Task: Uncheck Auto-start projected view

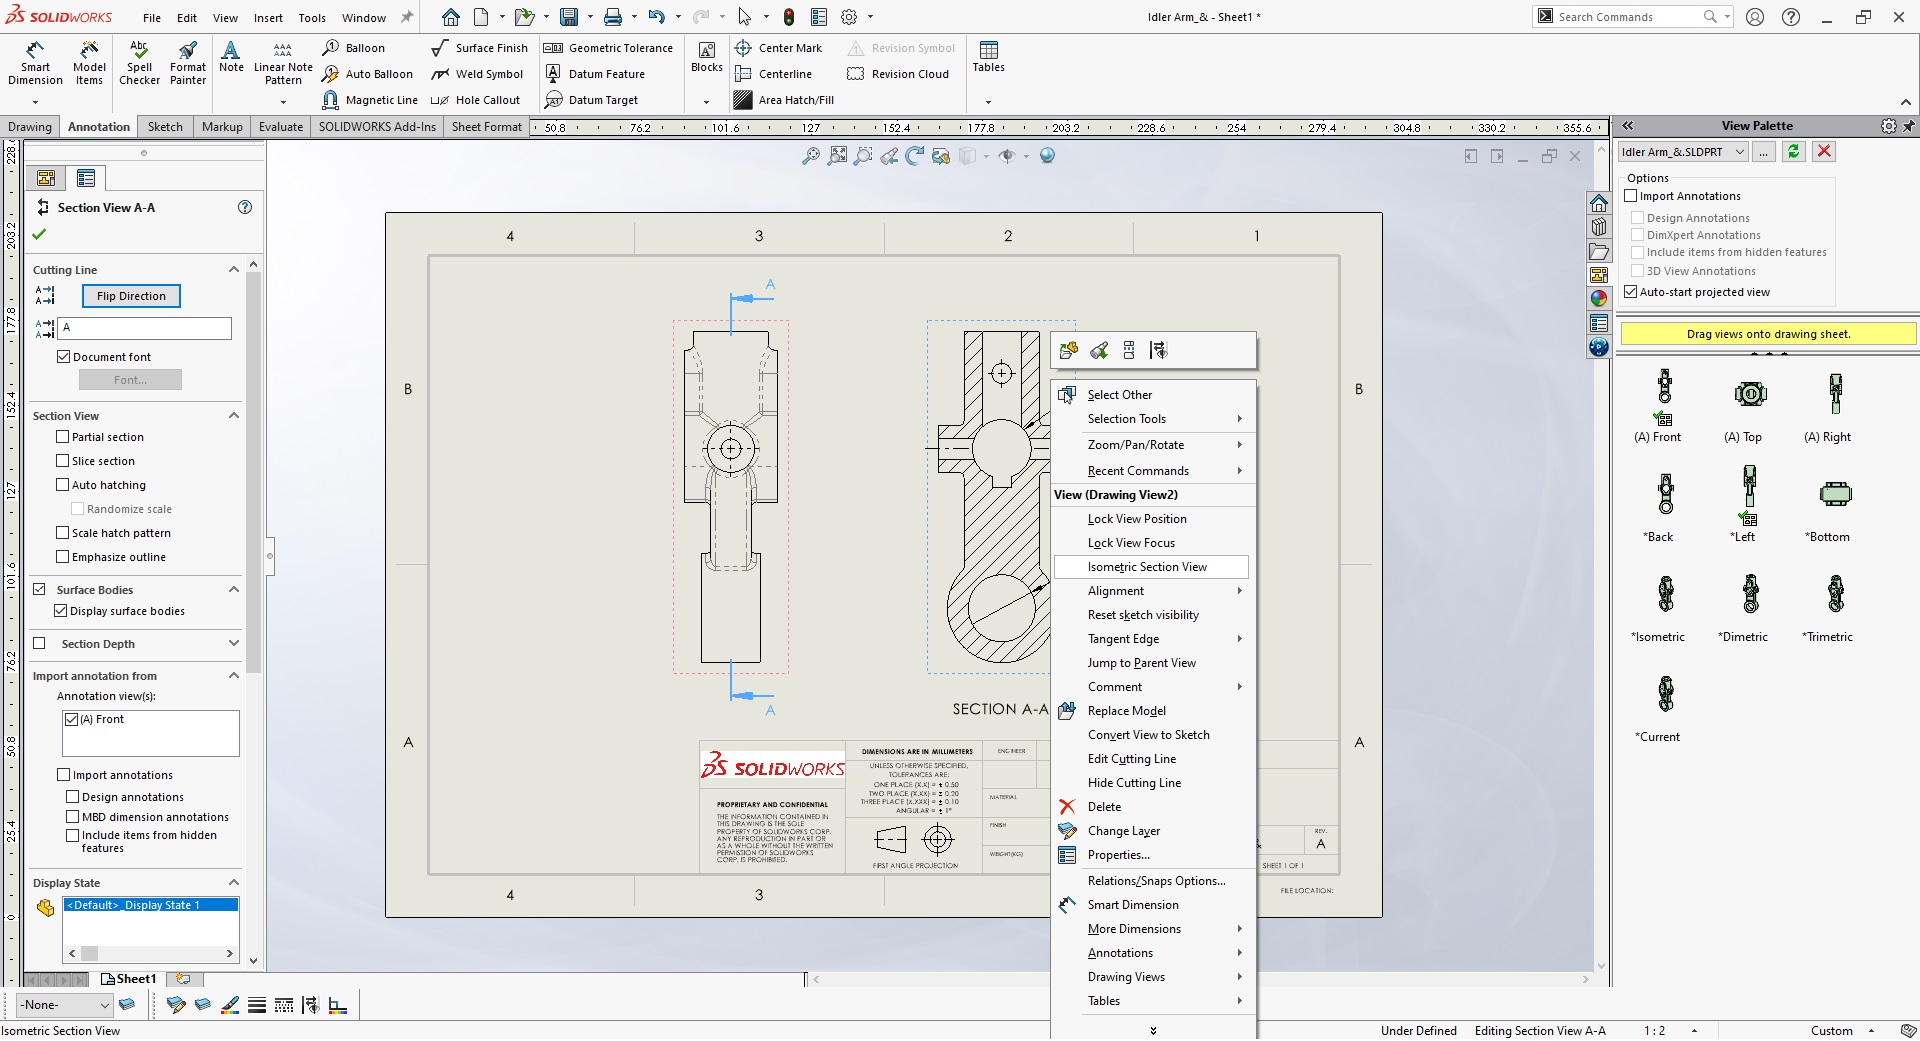Action: [1631, 292]
